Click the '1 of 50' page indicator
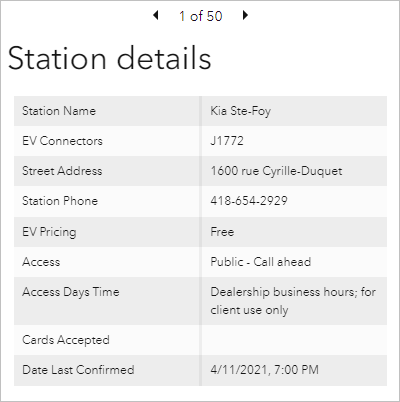Image resolution: width=400 pixels, height=402 pixels. tap(201, 16)
